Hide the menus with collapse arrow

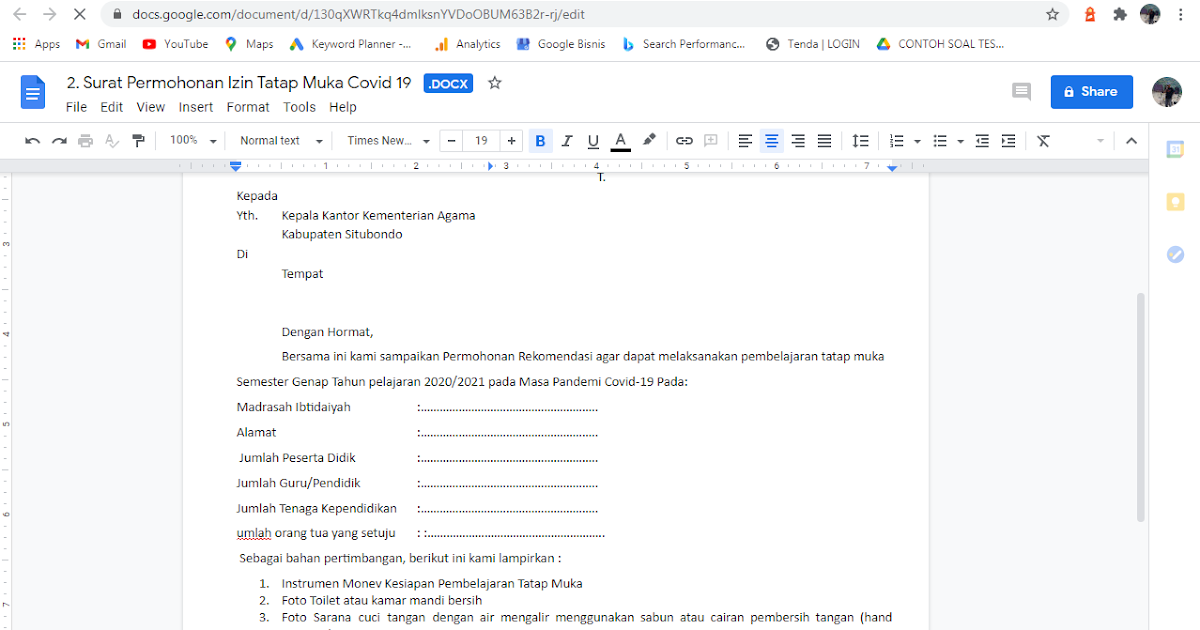coord(1132,141)
